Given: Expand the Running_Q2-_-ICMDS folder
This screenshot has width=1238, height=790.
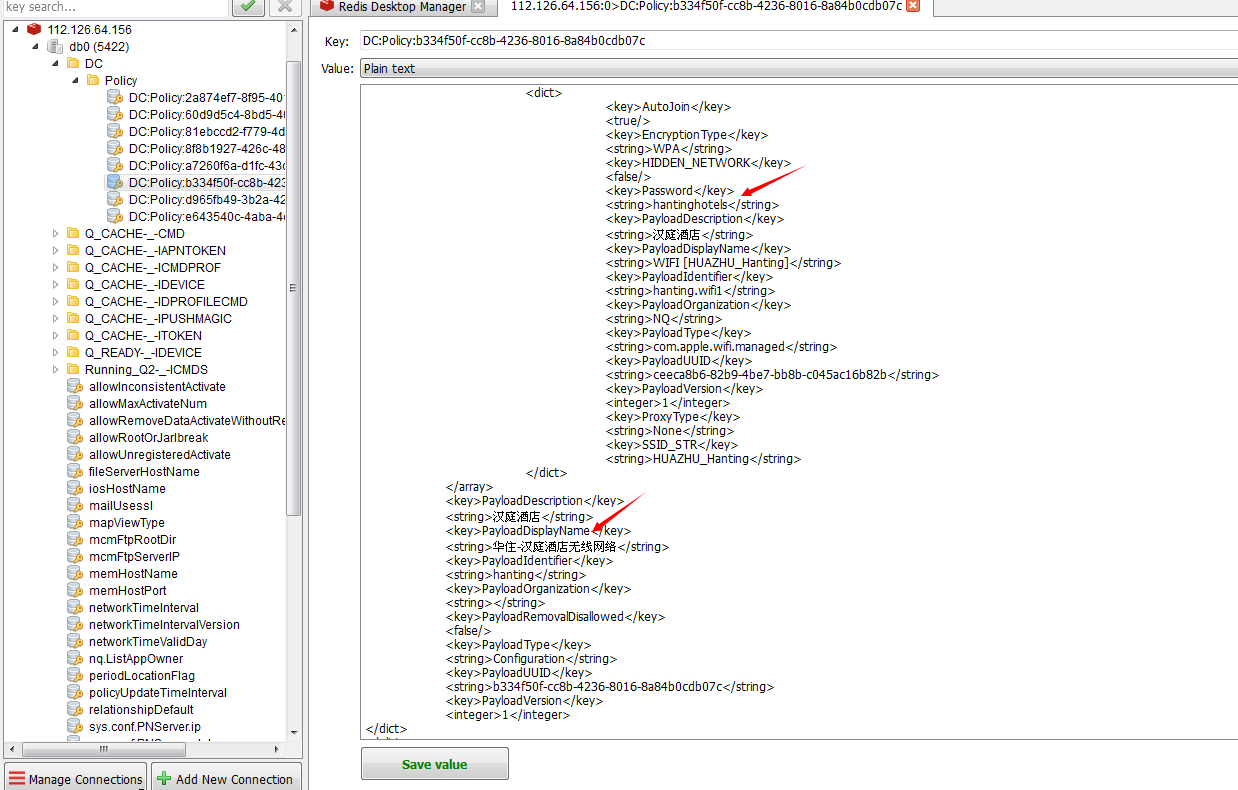Looking at the screenshot, I should tap(56, 369).
